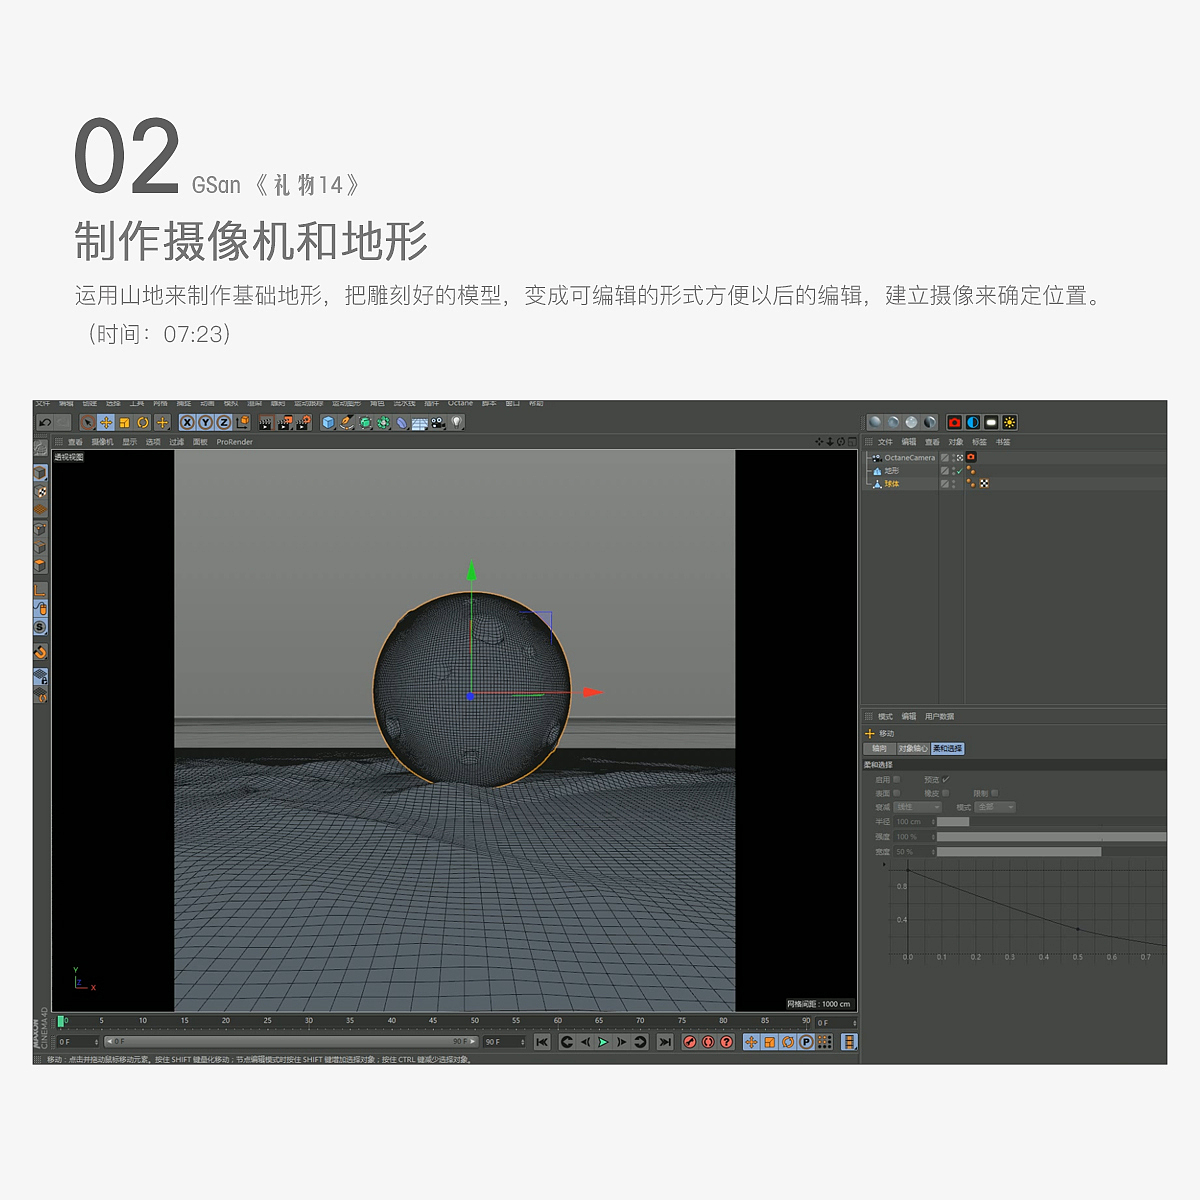Go to timeline start button

[x=542, y=1042]
